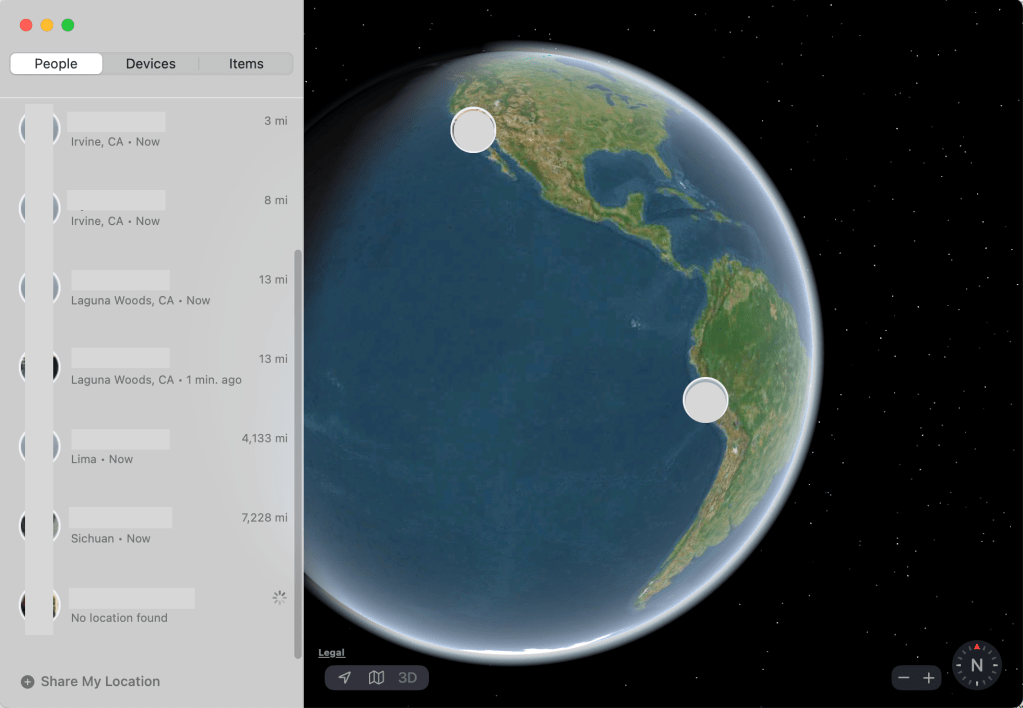Screen dimensions: 1023x708
Task: Select the first Irvine, CA person 3 mi away
Action: (150, 130)
